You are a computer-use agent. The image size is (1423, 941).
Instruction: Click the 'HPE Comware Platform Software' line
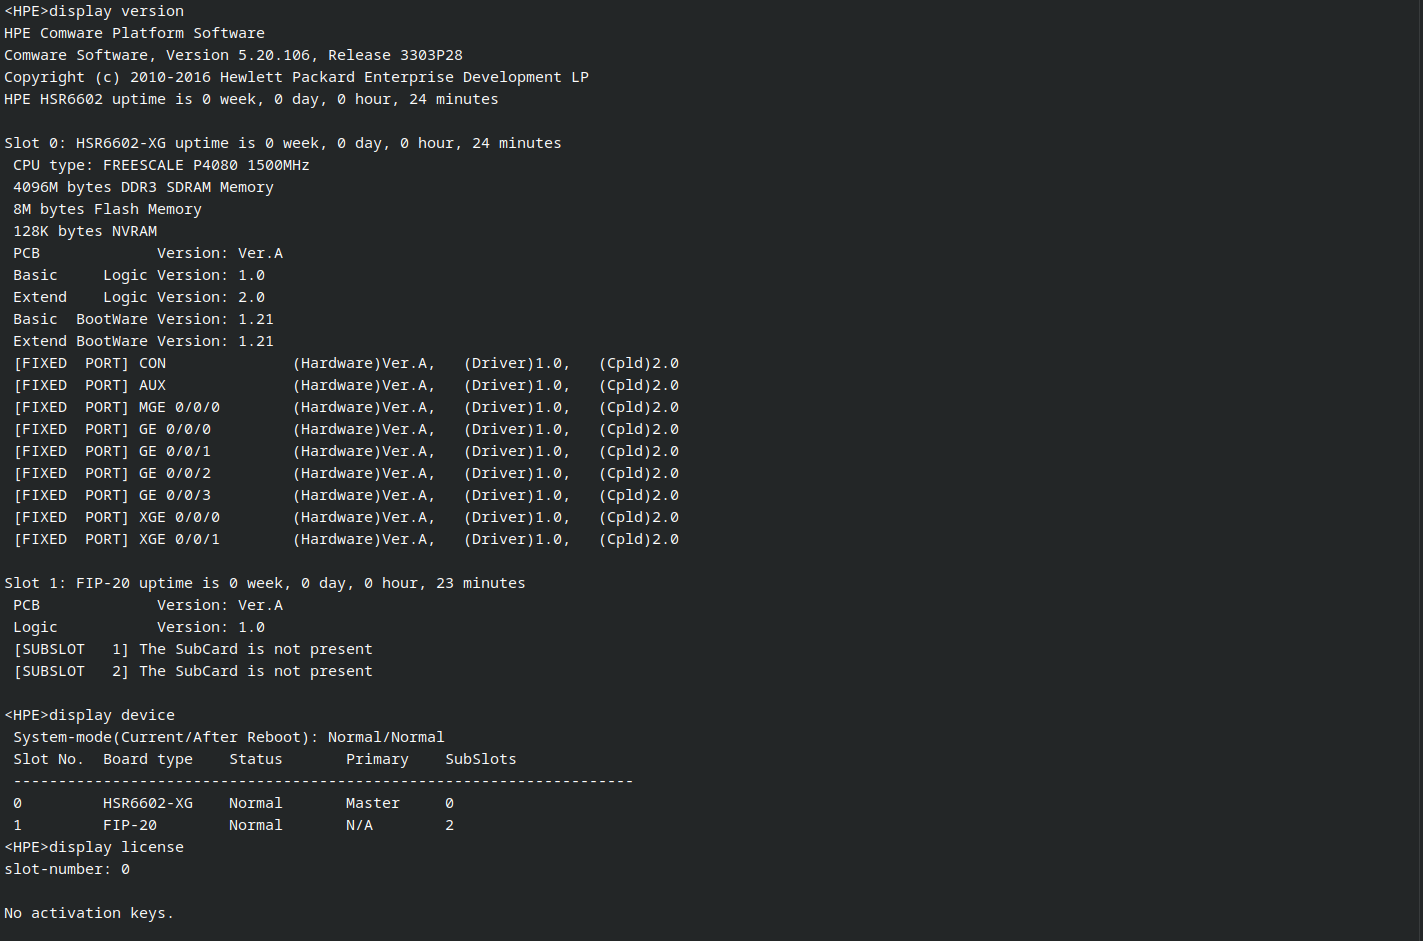click(134, 33)
